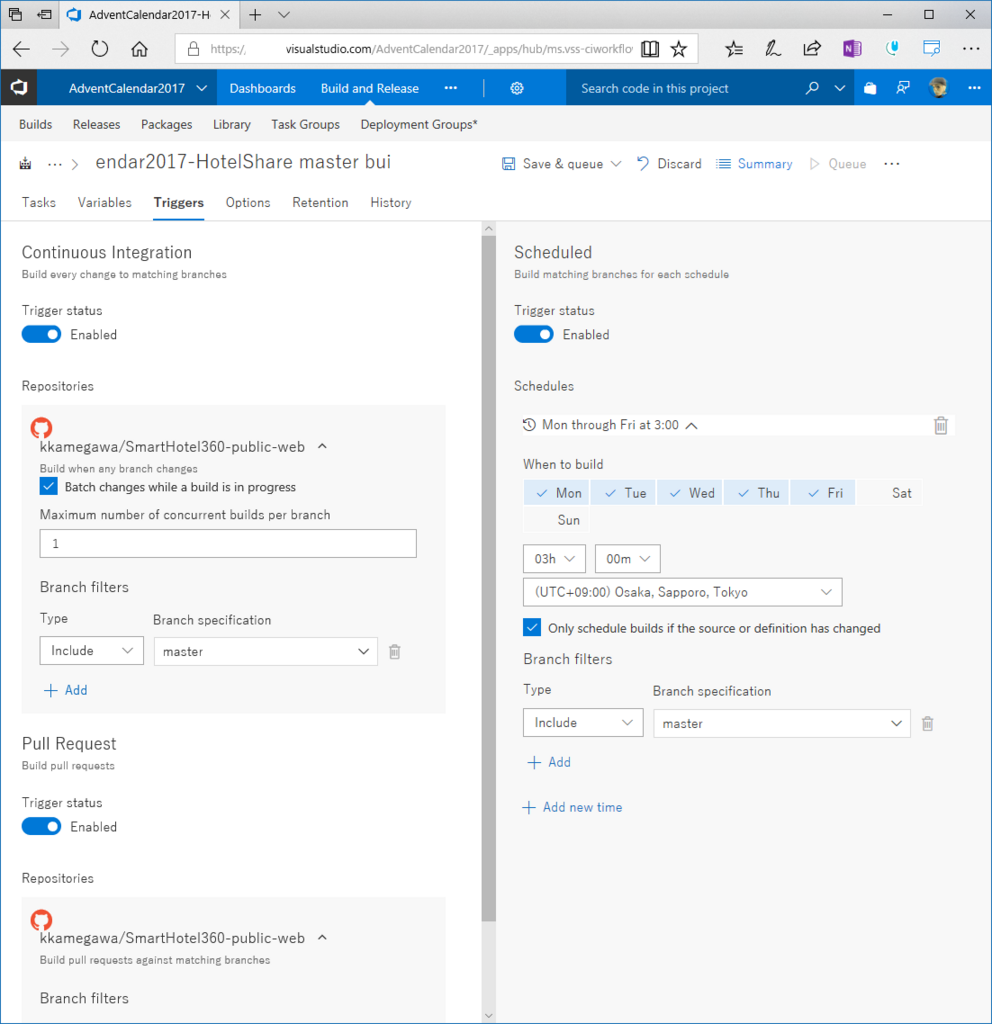Toggle Pull Request trigger status switch
Screen dimensions: 992x1024
pyautogui.click(x=41, y=826)
